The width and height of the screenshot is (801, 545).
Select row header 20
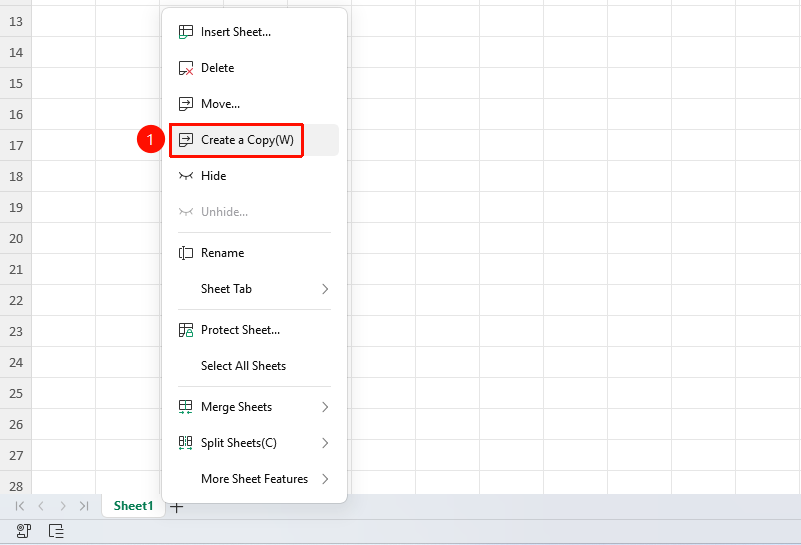16,239
